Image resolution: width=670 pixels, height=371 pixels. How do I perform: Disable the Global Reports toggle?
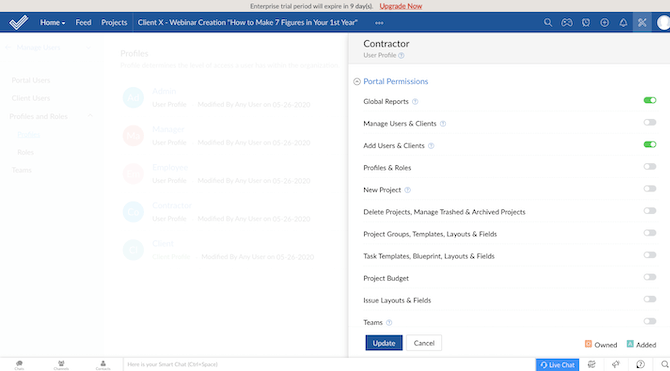tap(650, 100)
